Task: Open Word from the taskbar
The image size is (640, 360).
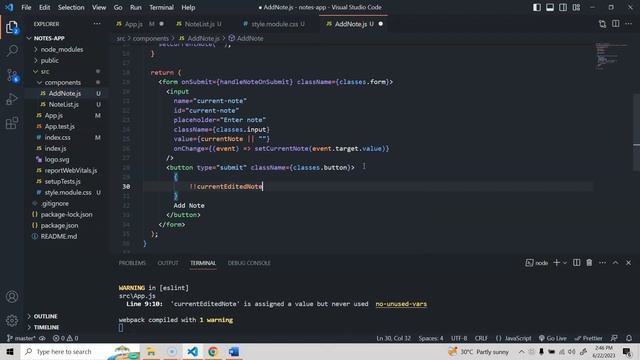Action: 234,351
